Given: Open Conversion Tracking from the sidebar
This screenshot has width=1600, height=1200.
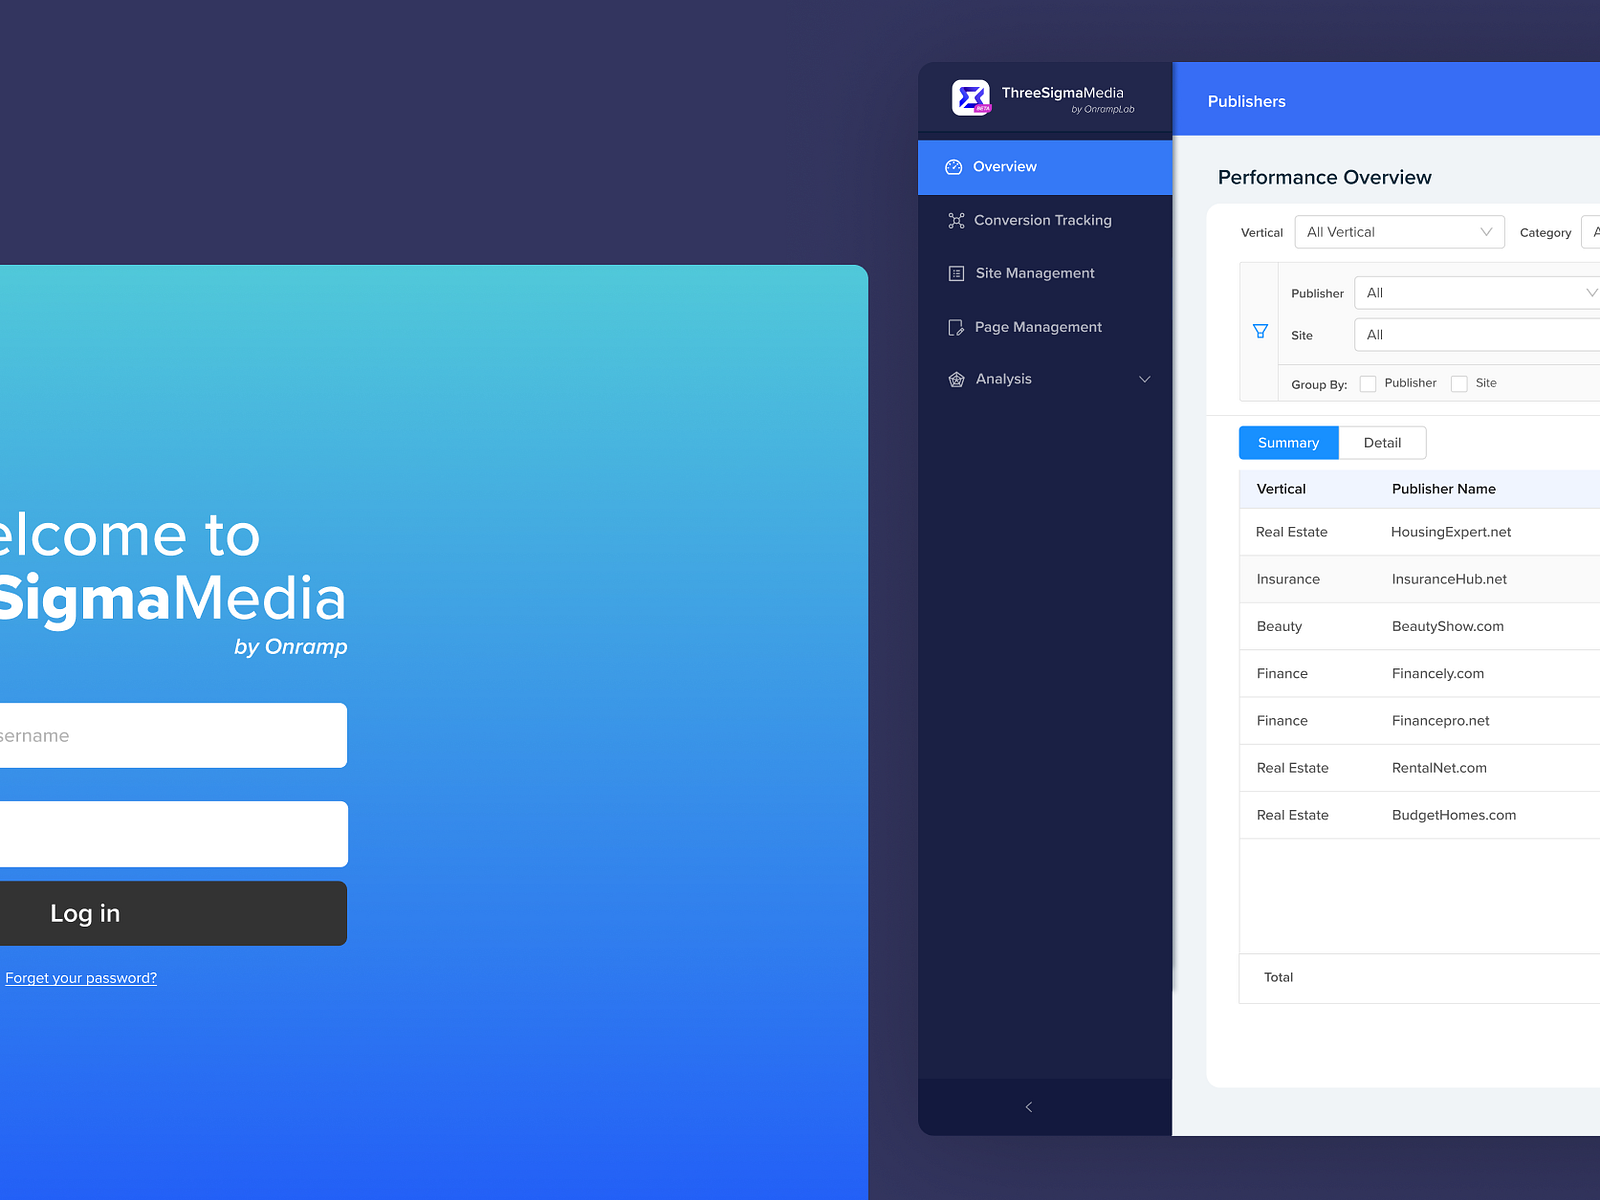Looking at the screenshot, I should click(955, 220).
